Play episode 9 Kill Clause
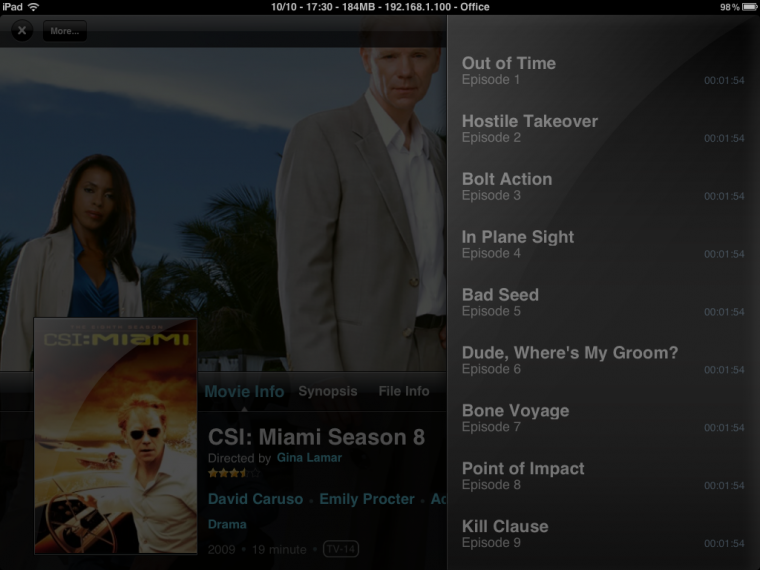This screenshot has width=760, height=570. coord(603,534)
